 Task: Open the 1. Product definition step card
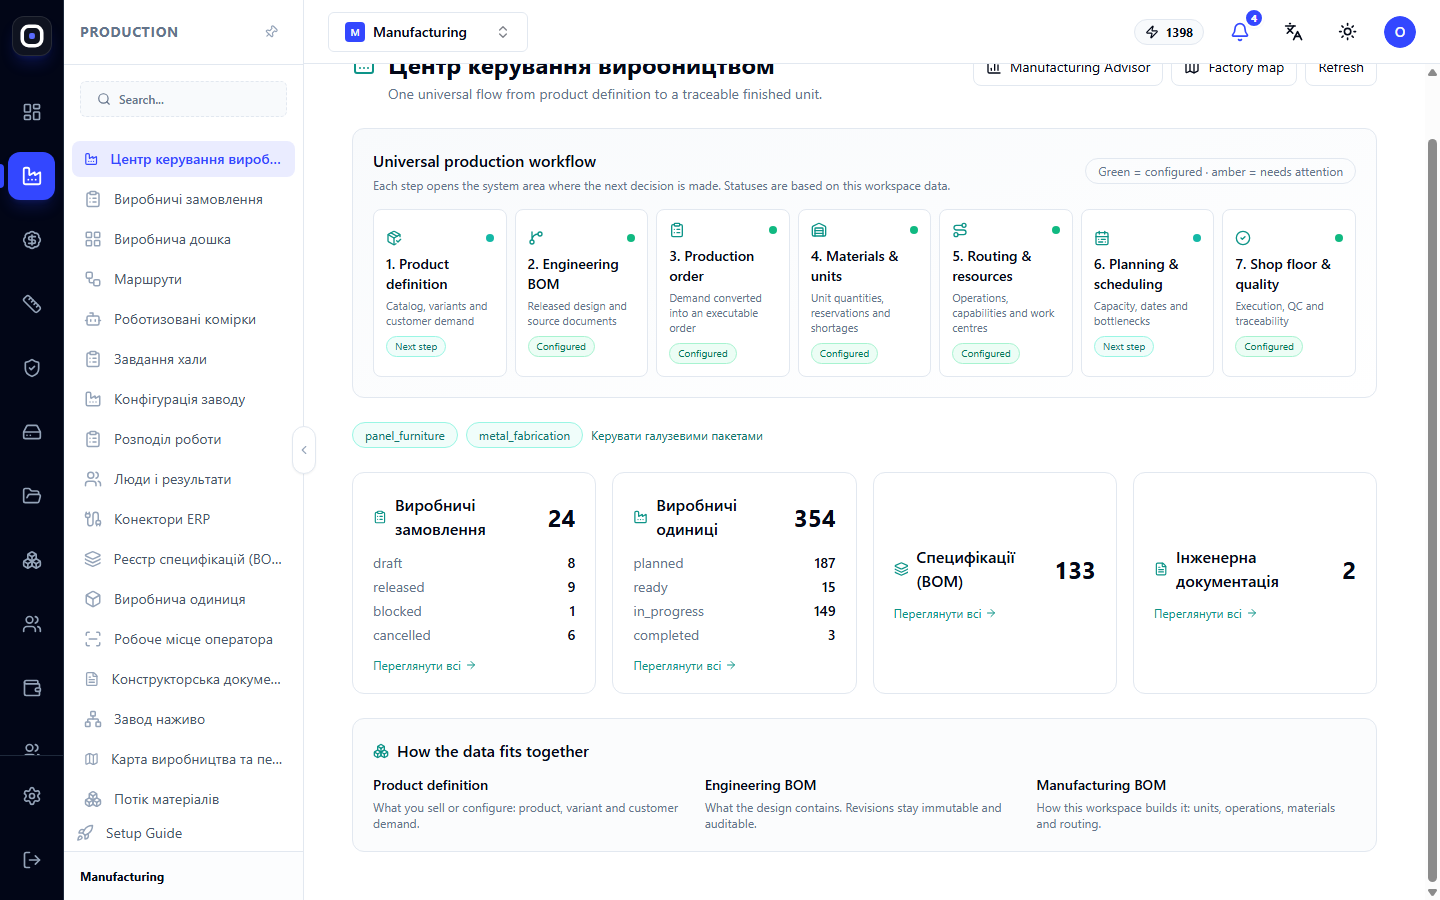[440, 293]
